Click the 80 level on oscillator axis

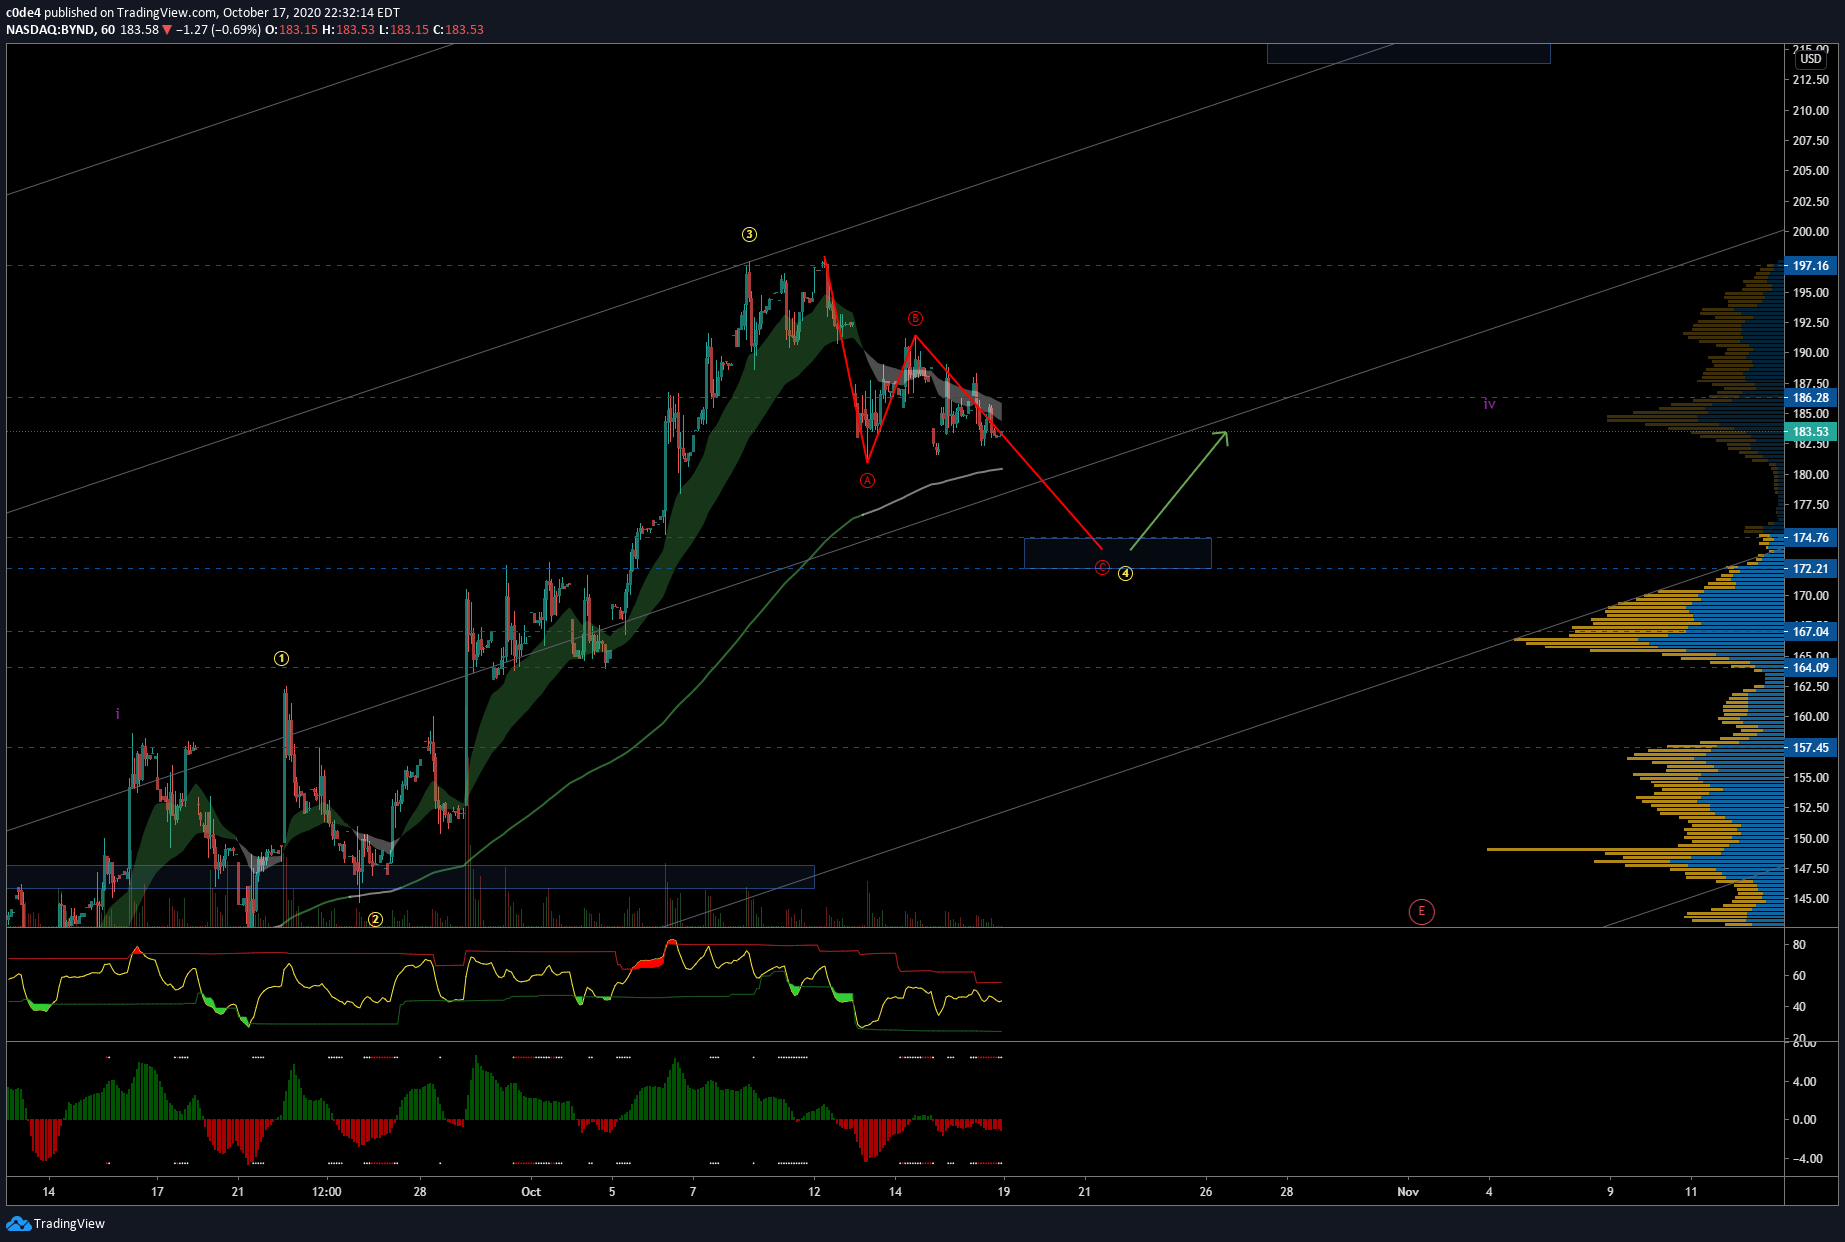[x=1799, y=945]
